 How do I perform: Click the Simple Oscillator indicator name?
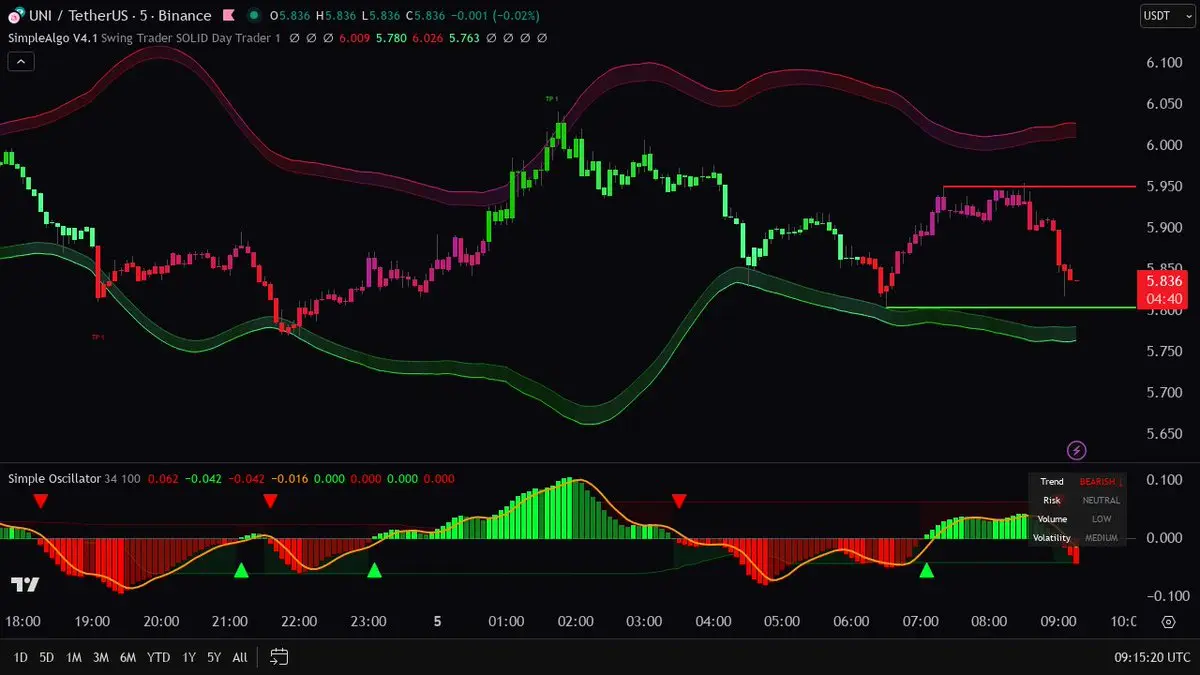pyautogui.click(x=55, y=478)
